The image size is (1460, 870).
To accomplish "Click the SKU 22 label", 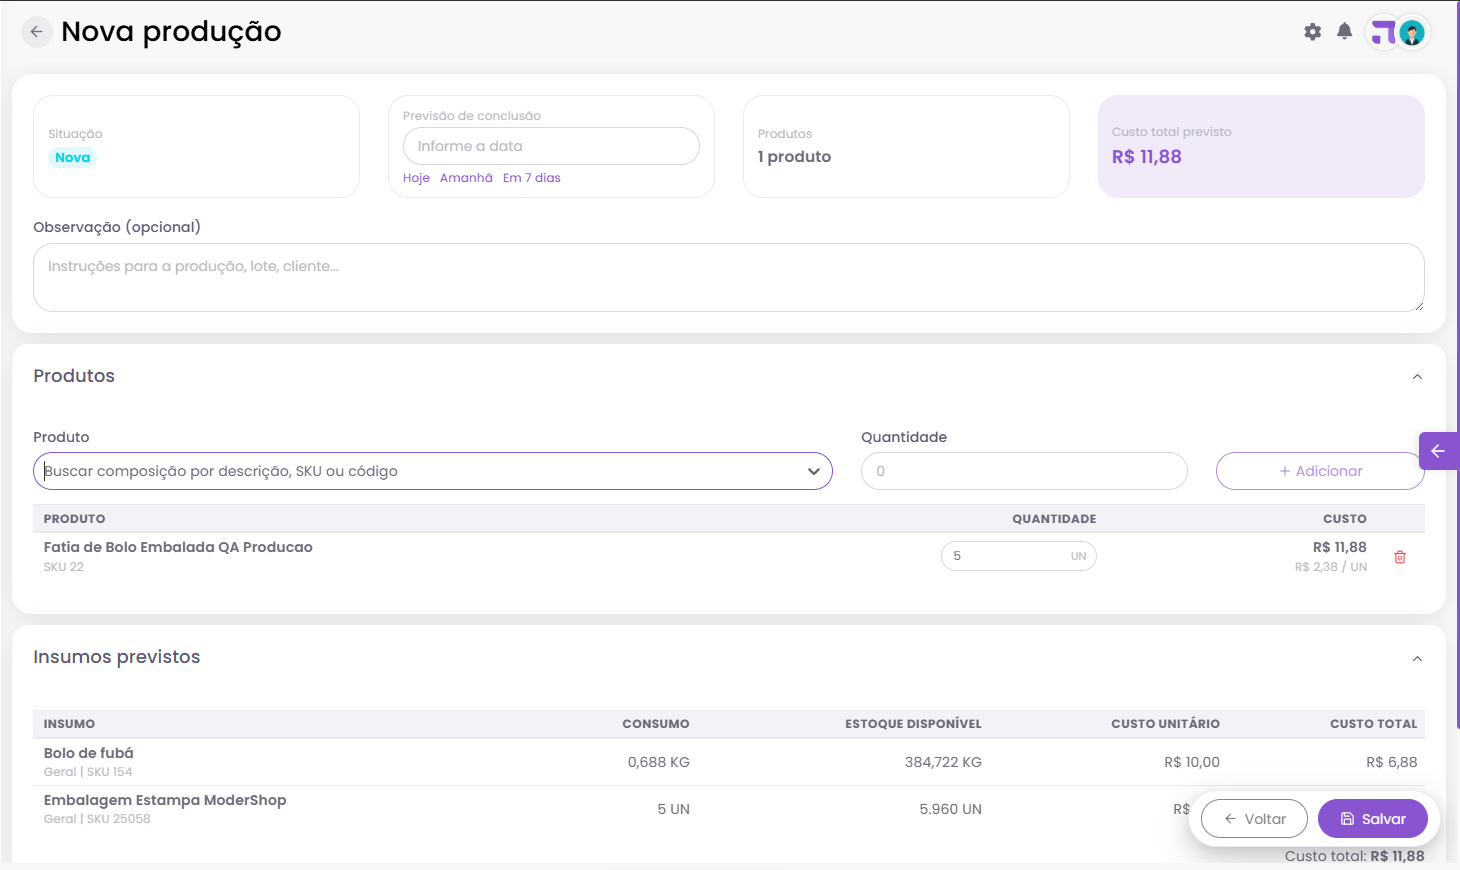I will (x=64, y=567).
